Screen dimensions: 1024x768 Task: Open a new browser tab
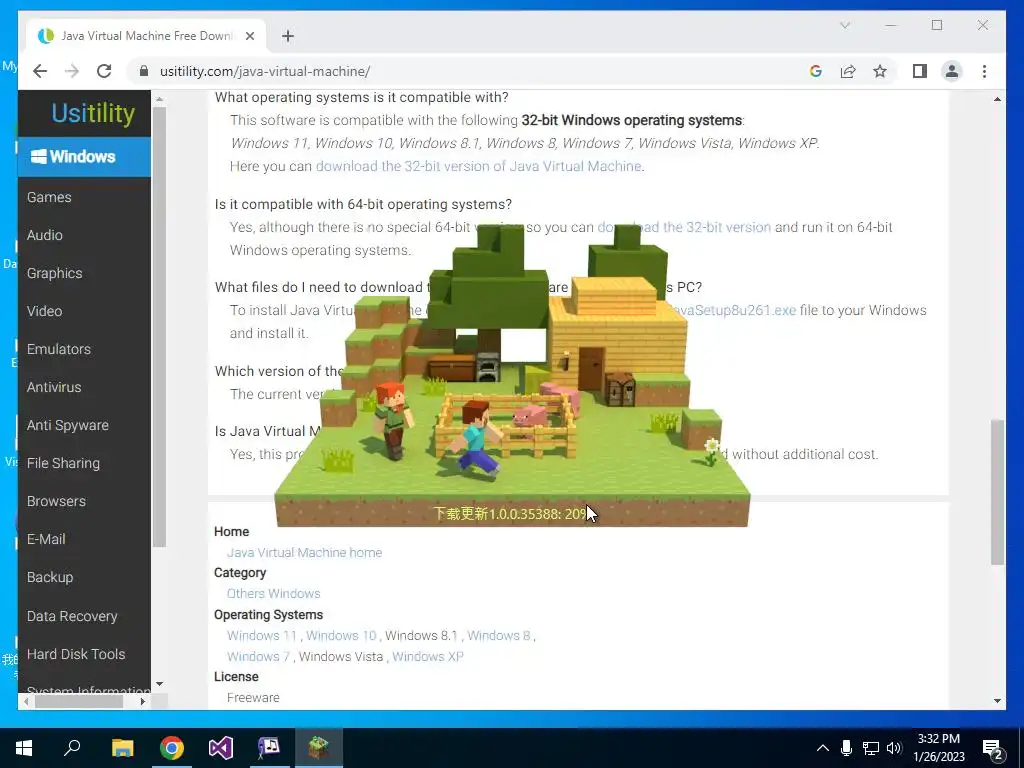(x=288, y=36)
